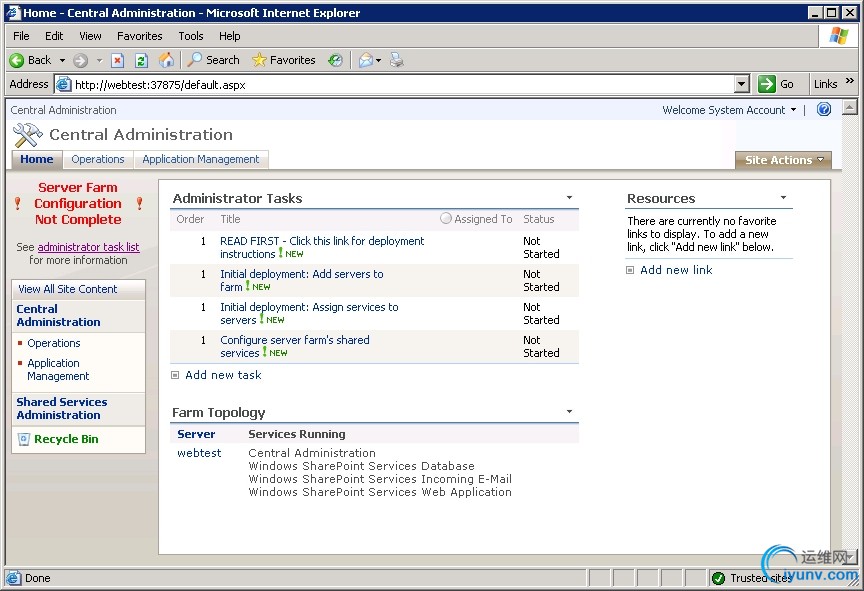Click the vertical scrollbar up arrow
The width and height of the screenshot is (864, 591).
[849, 107]
